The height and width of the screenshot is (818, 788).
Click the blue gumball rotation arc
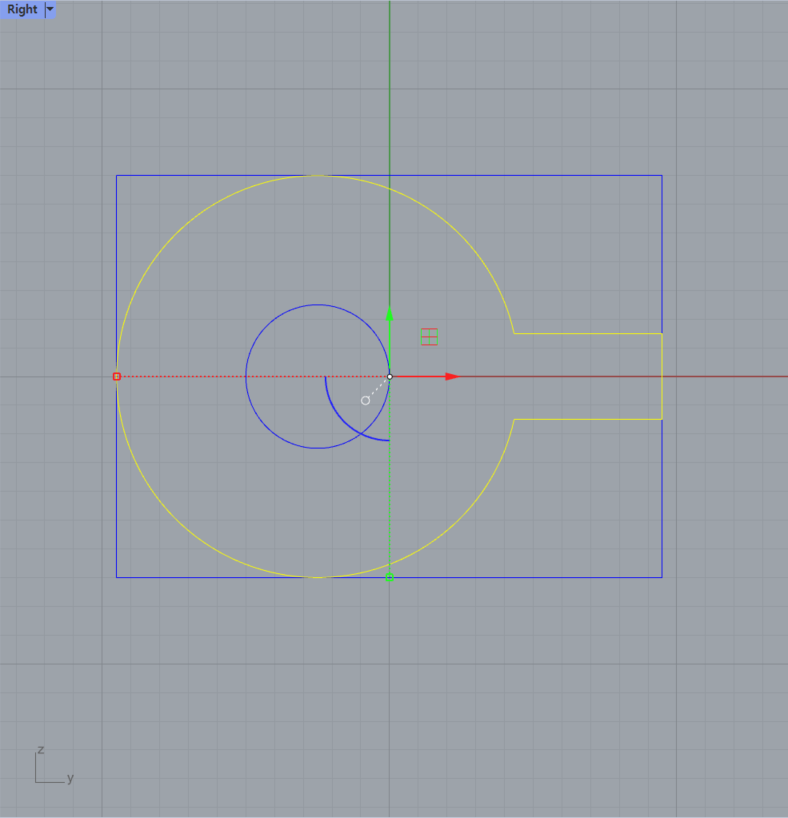(341, 420)
